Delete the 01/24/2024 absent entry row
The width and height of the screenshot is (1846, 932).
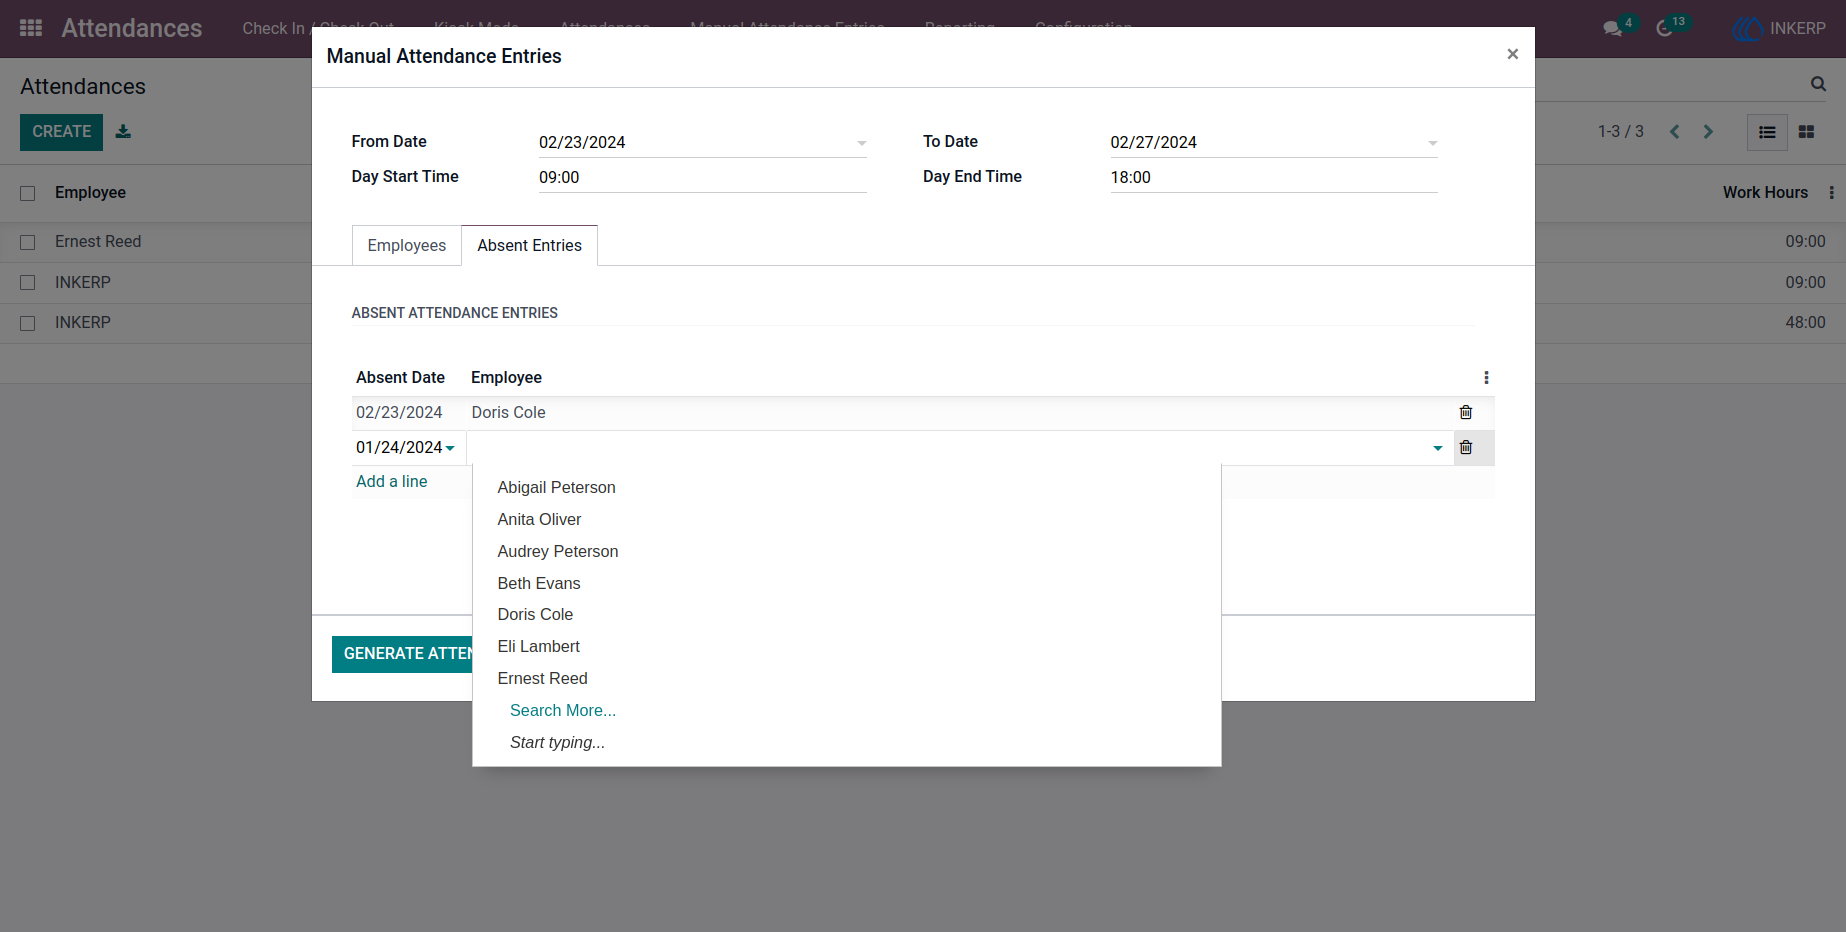click(x=1466, y=447)
